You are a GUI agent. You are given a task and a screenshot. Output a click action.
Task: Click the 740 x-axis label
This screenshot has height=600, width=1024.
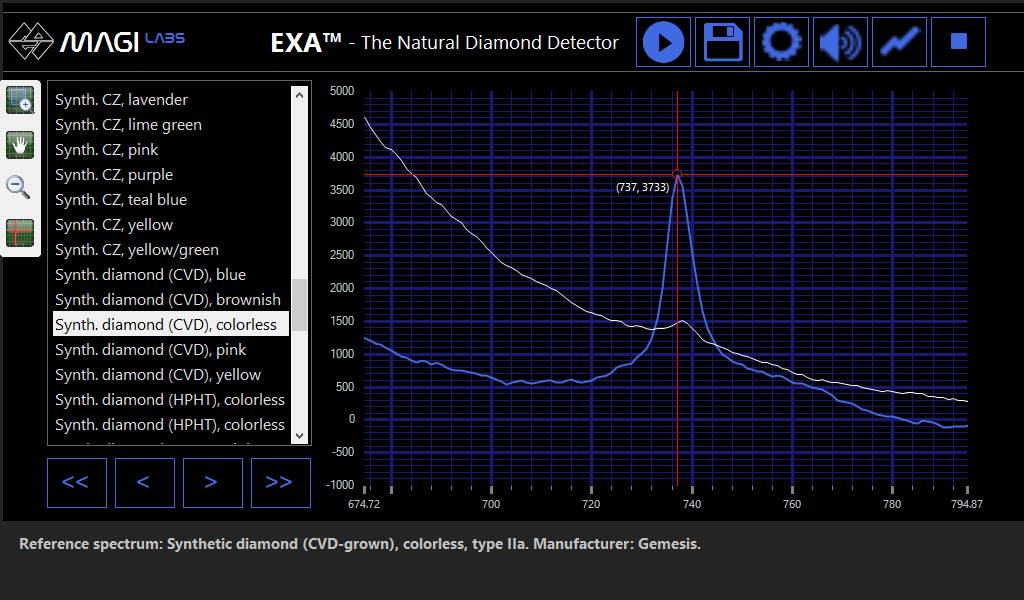click(692, 504)
